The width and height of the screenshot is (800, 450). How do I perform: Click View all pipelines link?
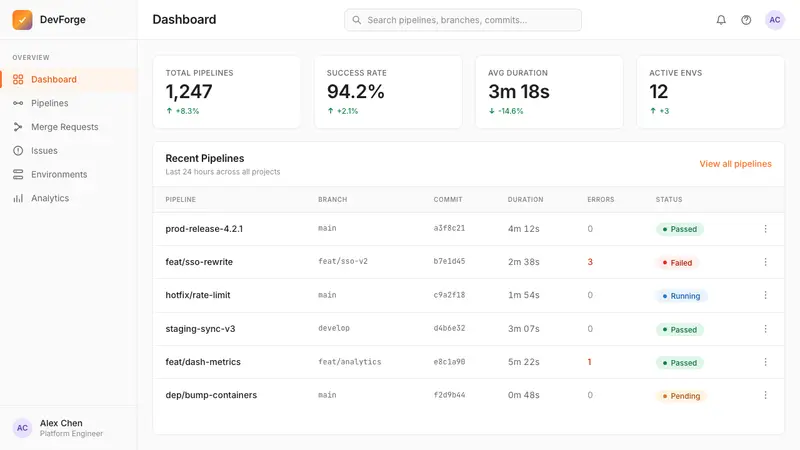pos(735,164)
